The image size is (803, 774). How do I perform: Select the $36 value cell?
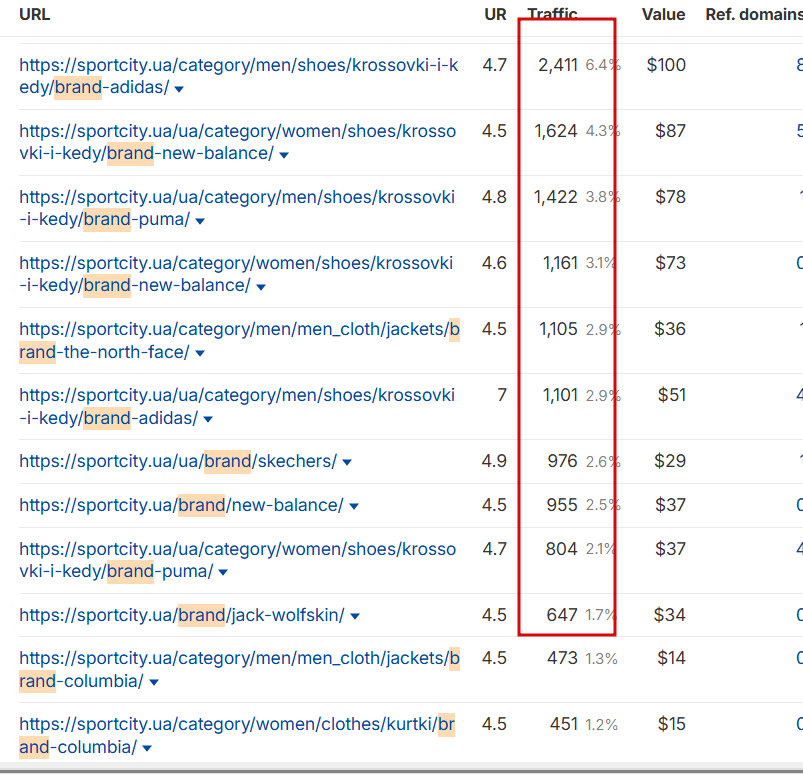click(670, 329)
